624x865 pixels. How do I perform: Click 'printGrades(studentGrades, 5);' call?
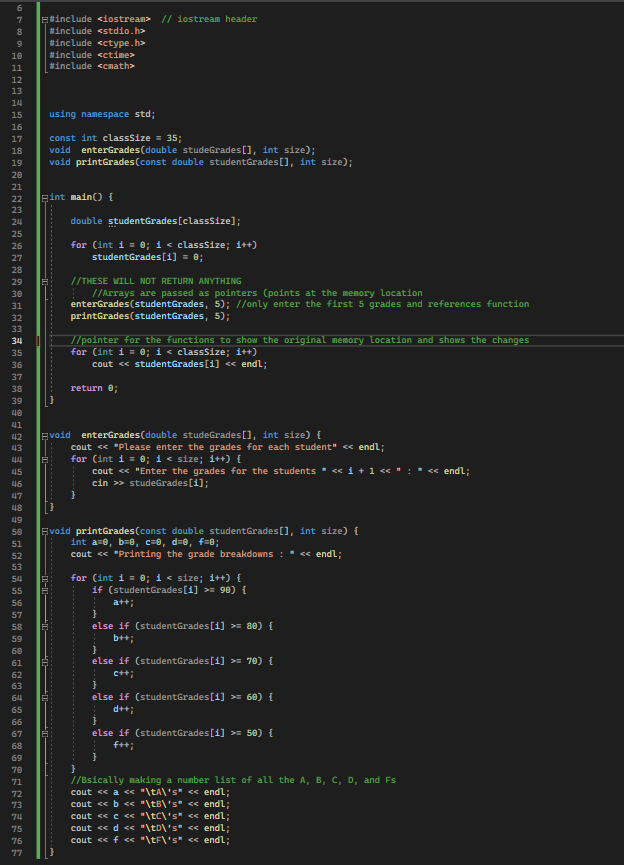tap(151, 316)
